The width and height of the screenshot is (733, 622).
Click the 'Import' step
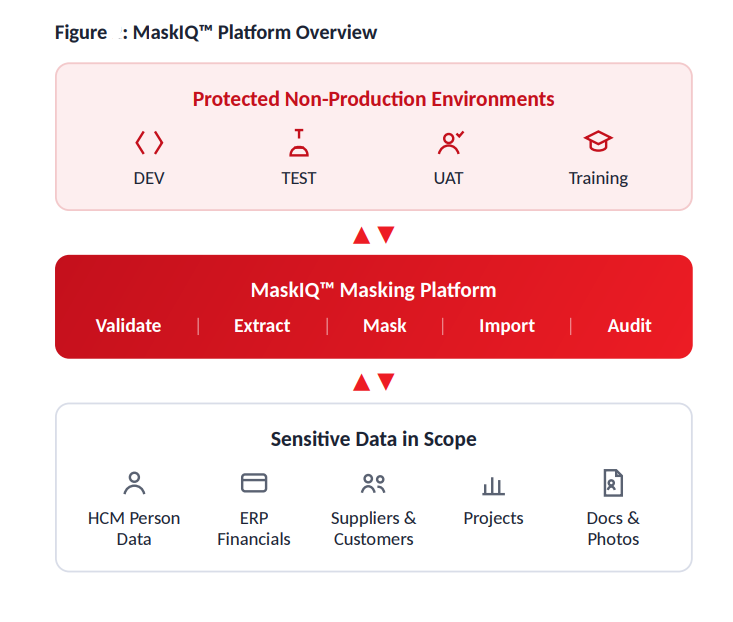(507, 326)
